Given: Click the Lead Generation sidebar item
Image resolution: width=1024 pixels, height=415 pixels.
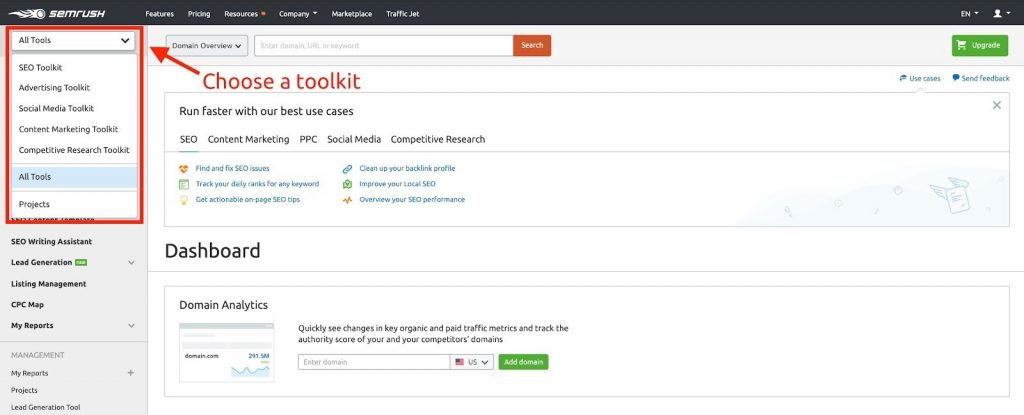Looking at the screenshot, I should pos(42,263).
